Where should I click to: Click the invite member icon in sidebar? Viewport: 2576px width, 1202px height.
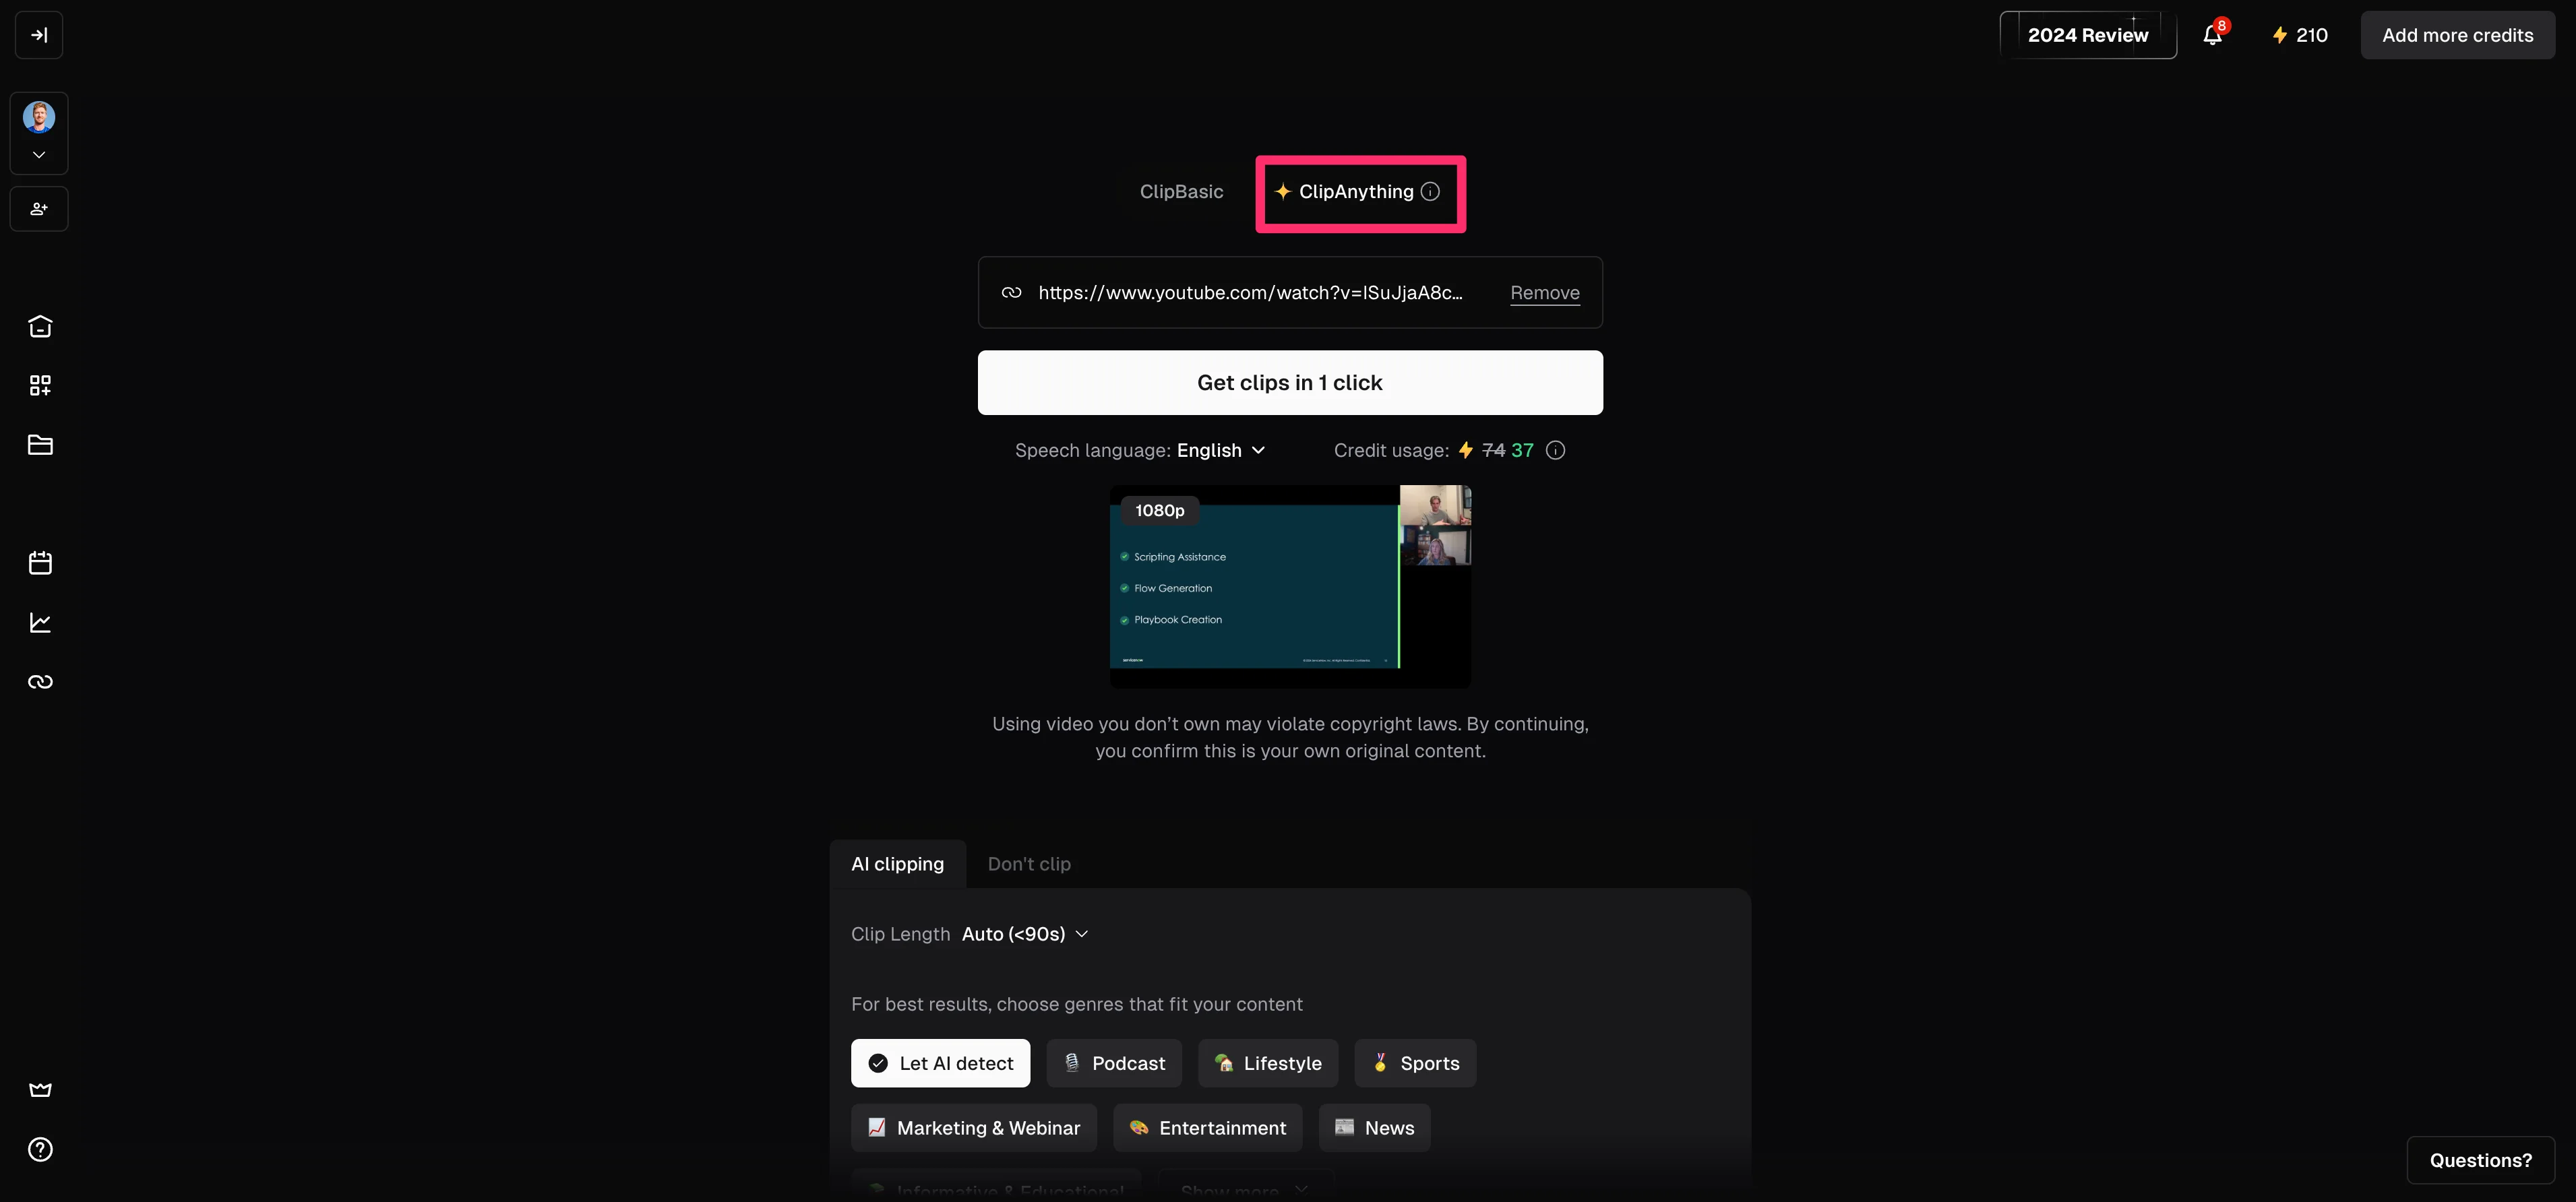click(x=39, y=209)
